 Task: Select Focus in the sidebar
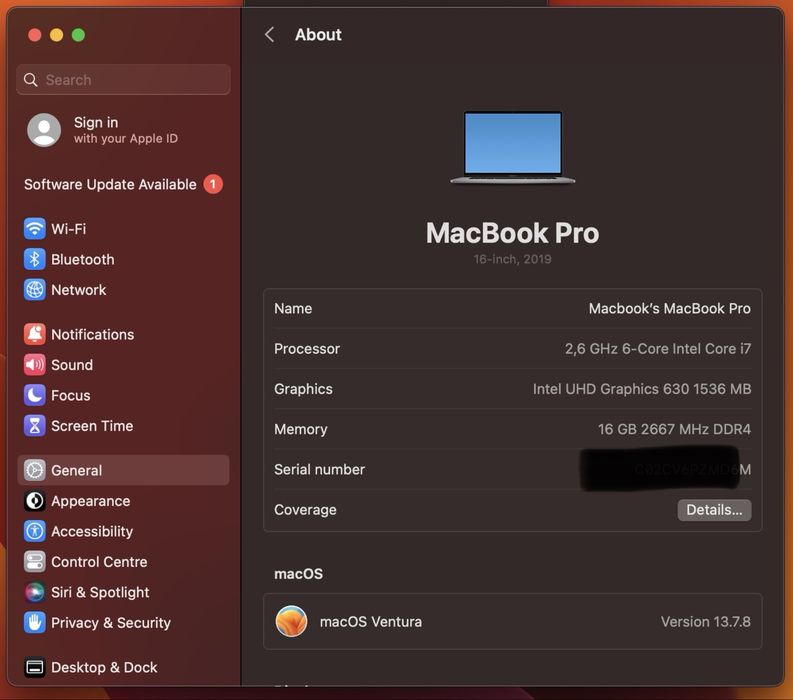71,395
